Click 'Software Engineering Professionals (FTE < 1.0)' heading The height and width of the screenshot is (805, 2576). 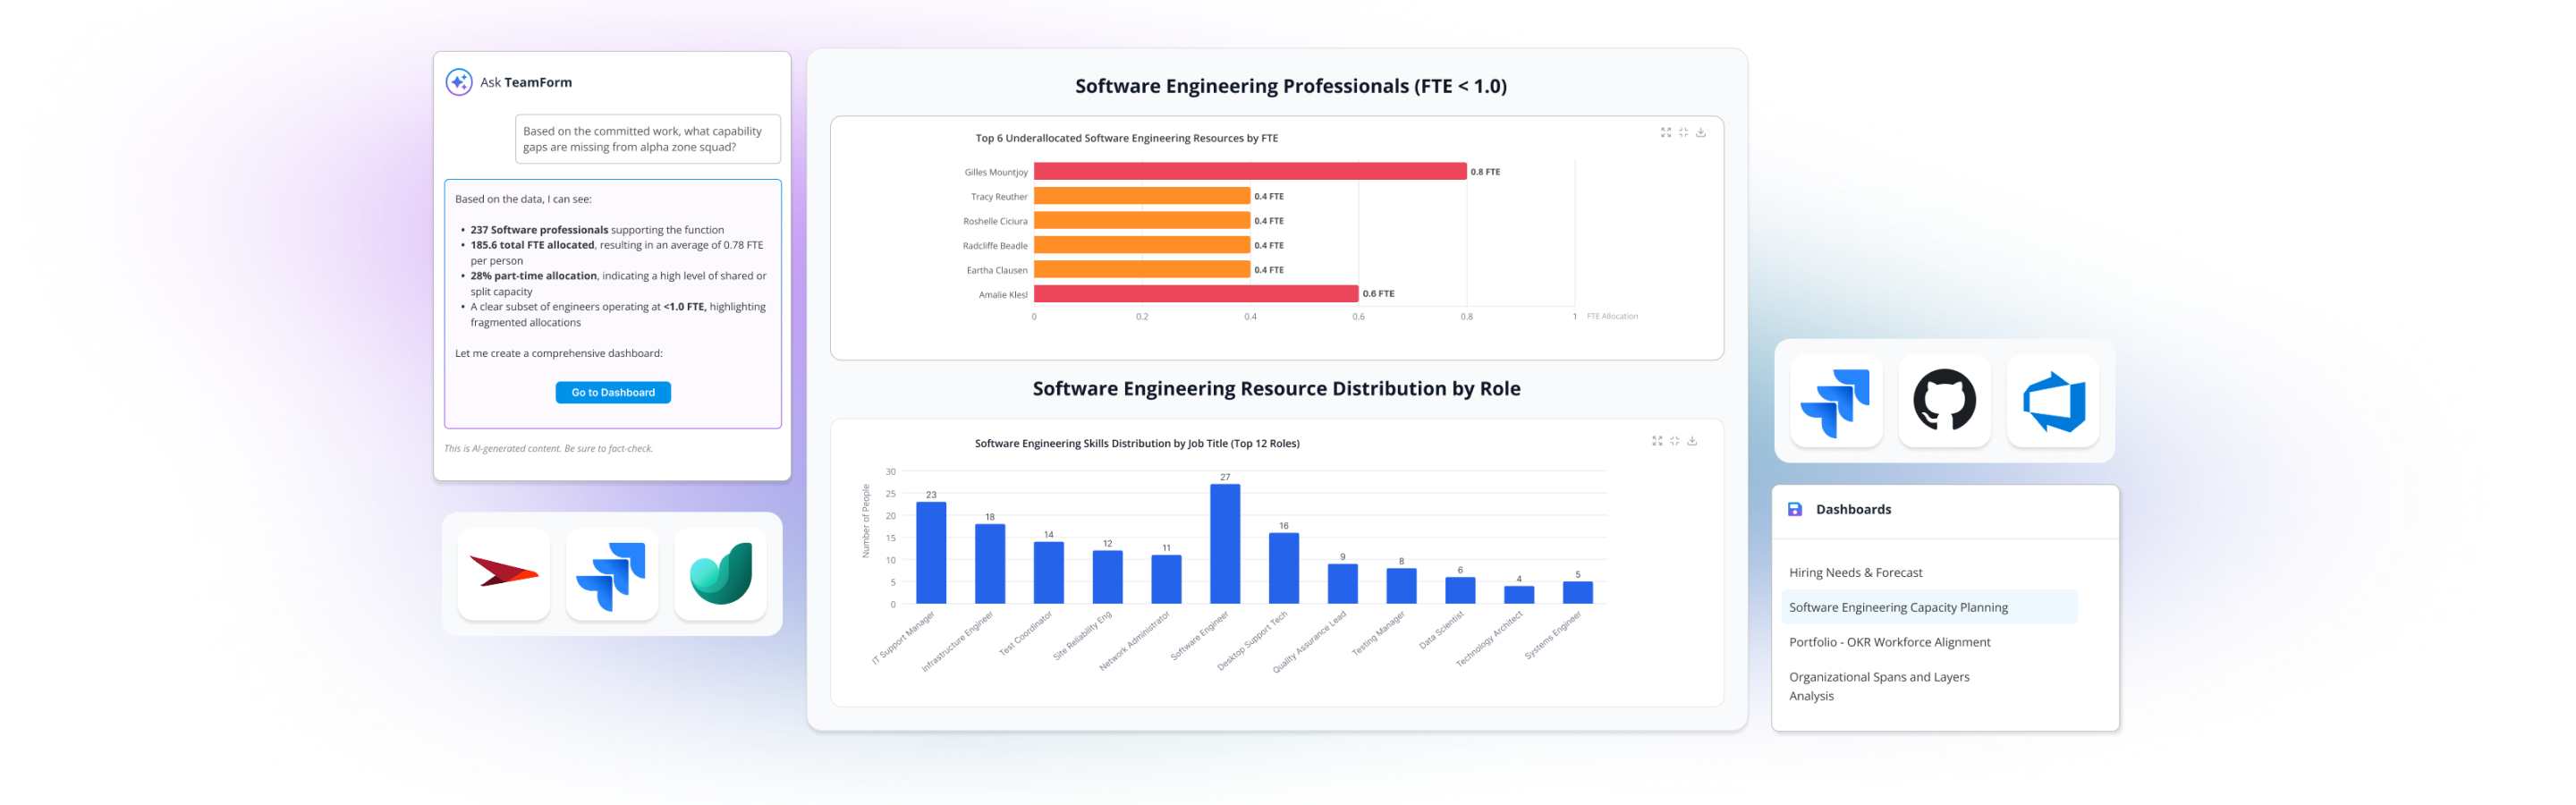pos(1291,86)
